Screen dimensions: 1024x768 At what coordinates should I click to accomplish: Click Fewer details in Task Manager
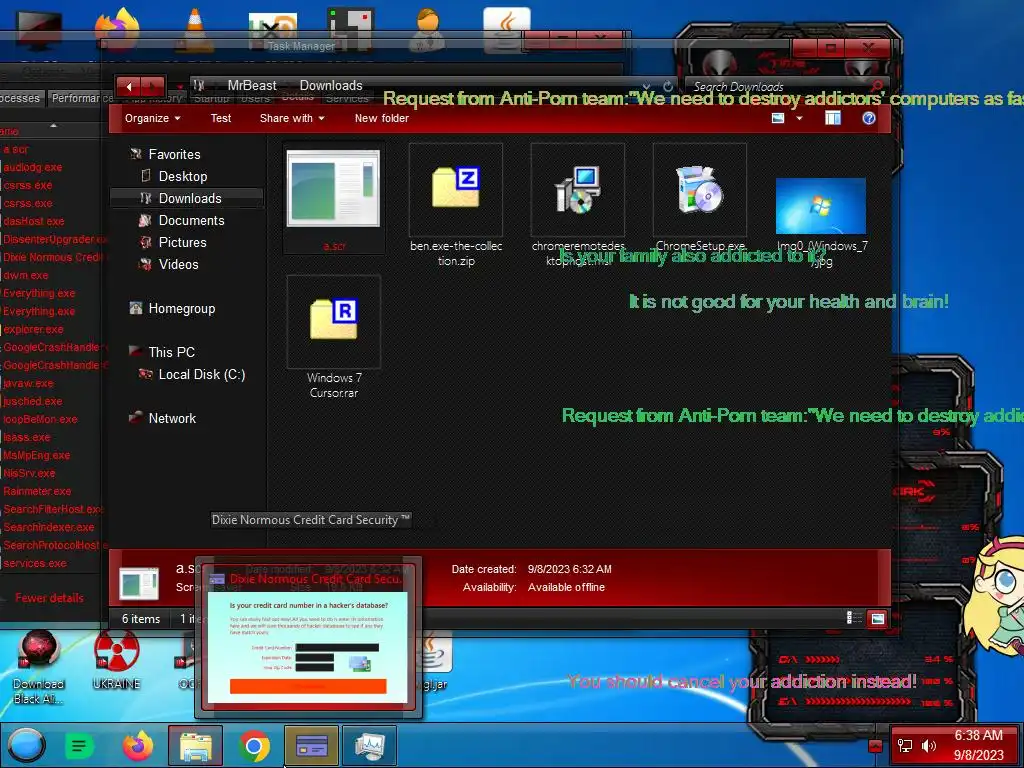[49, 598]
